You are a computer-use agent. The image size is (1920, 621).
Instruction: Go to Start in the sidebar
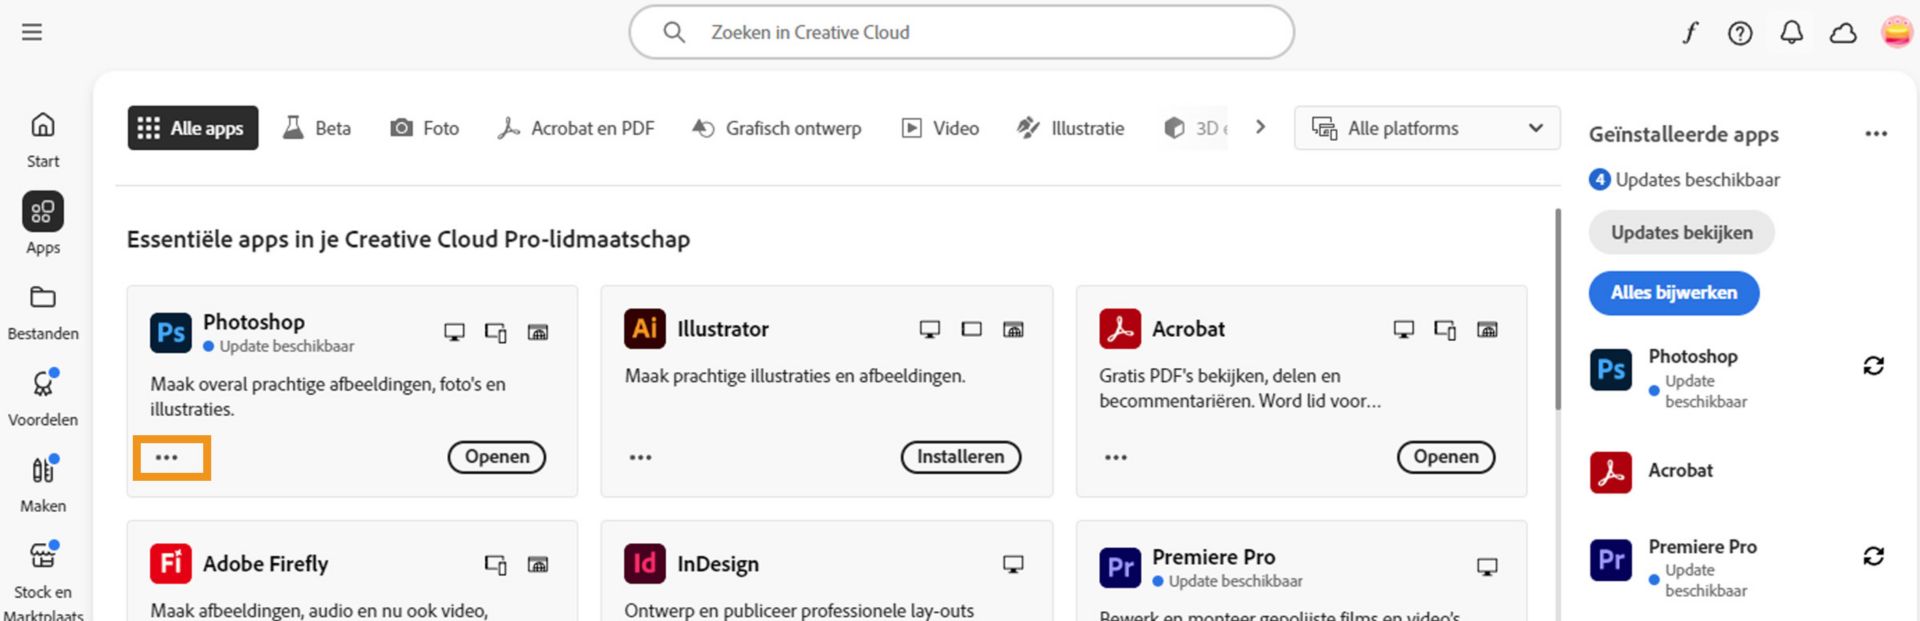(x=42, y=140)
